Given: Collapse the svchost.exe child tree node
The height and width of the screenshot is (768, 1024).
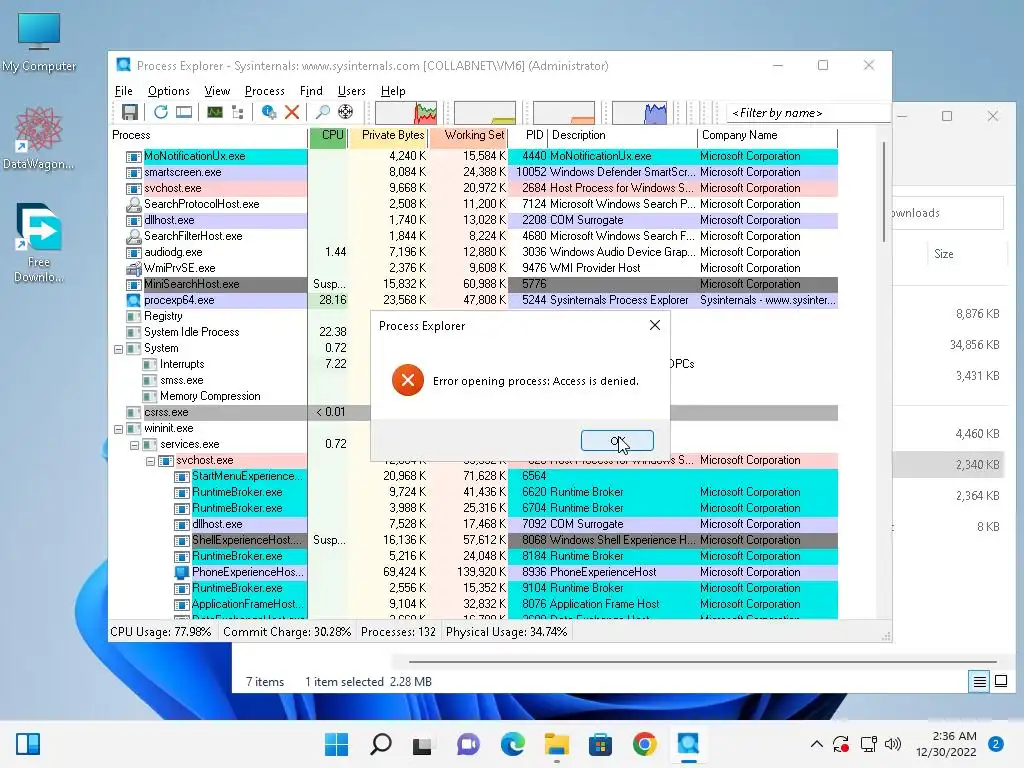Looking at the screenshot, I should click(x=150, y=461).
